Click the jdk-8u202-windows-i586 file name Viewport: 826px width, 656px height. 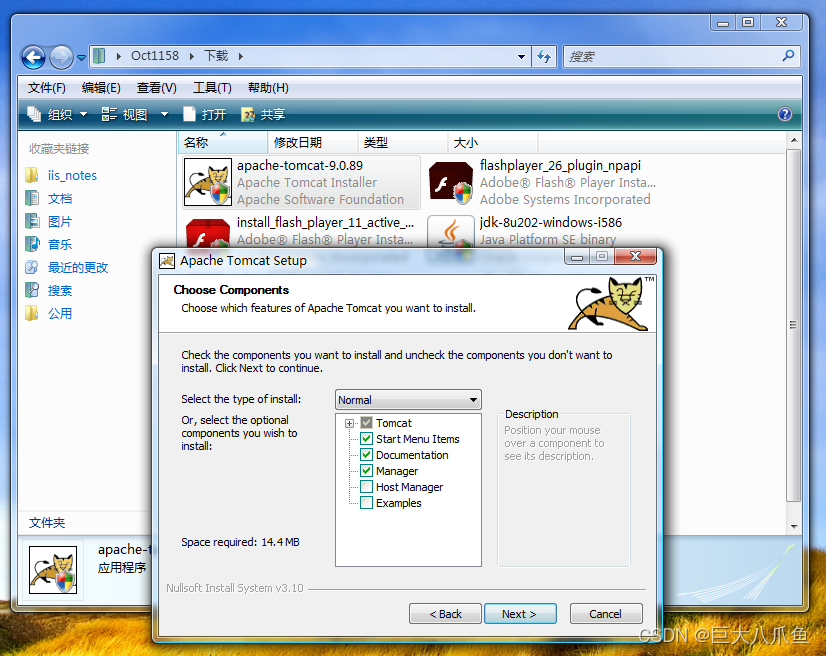(550, 222)
